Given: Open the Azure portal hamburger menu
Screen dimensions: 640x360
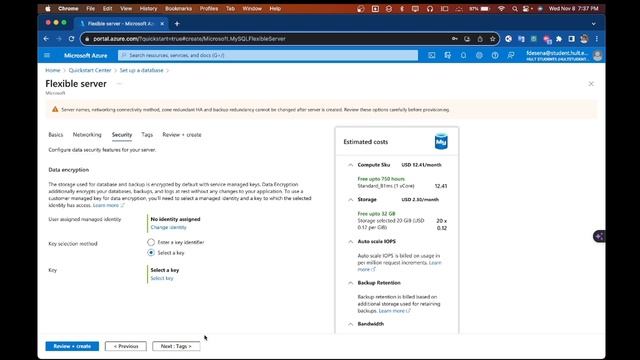Looking at the screenshot, I should 47,55.
